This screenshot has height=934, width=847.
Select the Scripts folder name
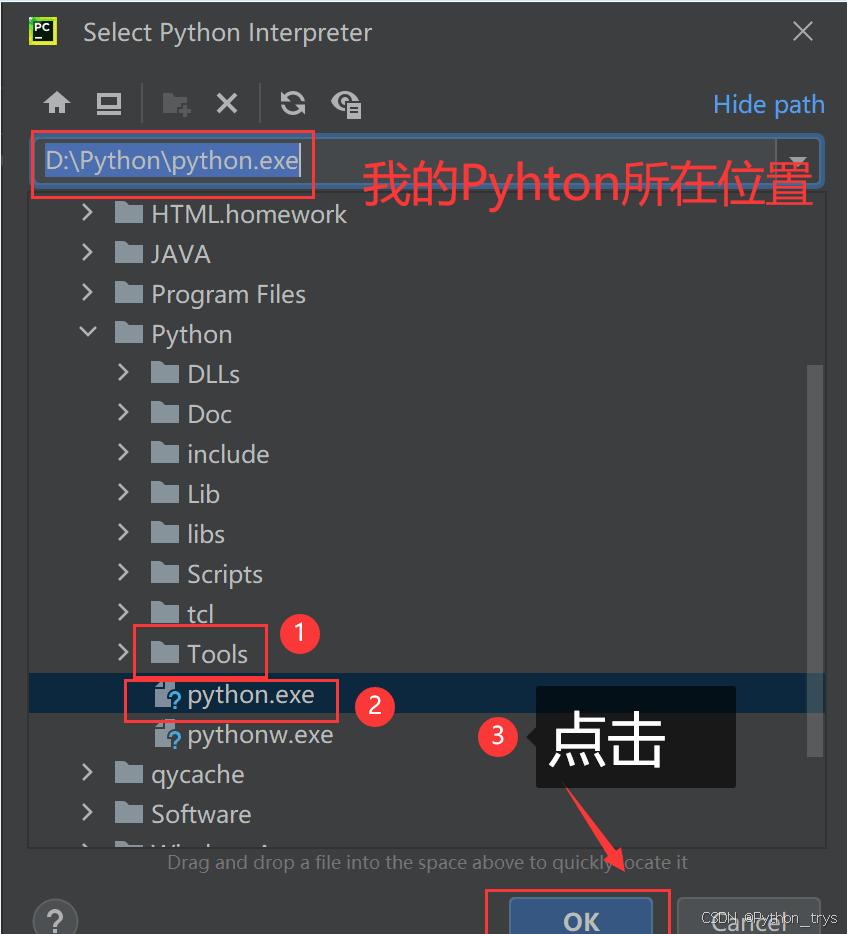pos(225,575)
